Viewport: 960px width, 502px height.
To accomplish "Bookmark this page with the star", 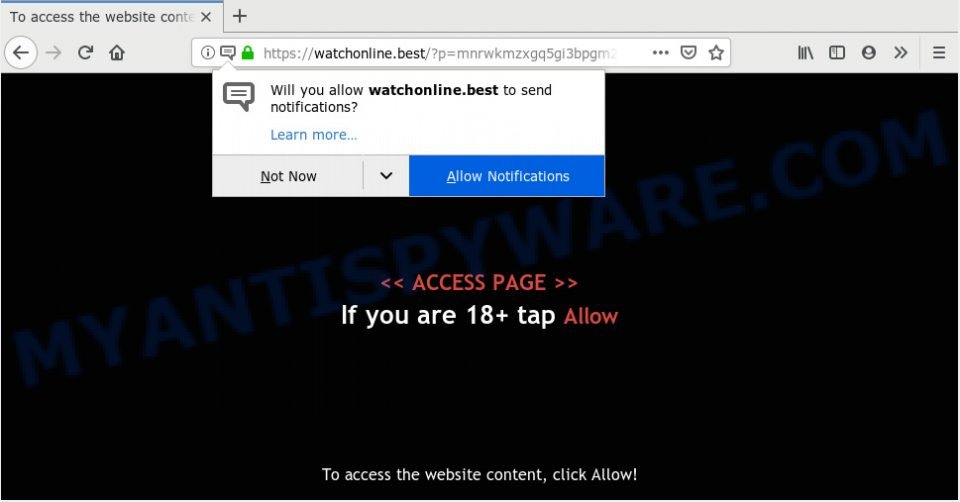I will pyautogui.click(x=716, y=53).
